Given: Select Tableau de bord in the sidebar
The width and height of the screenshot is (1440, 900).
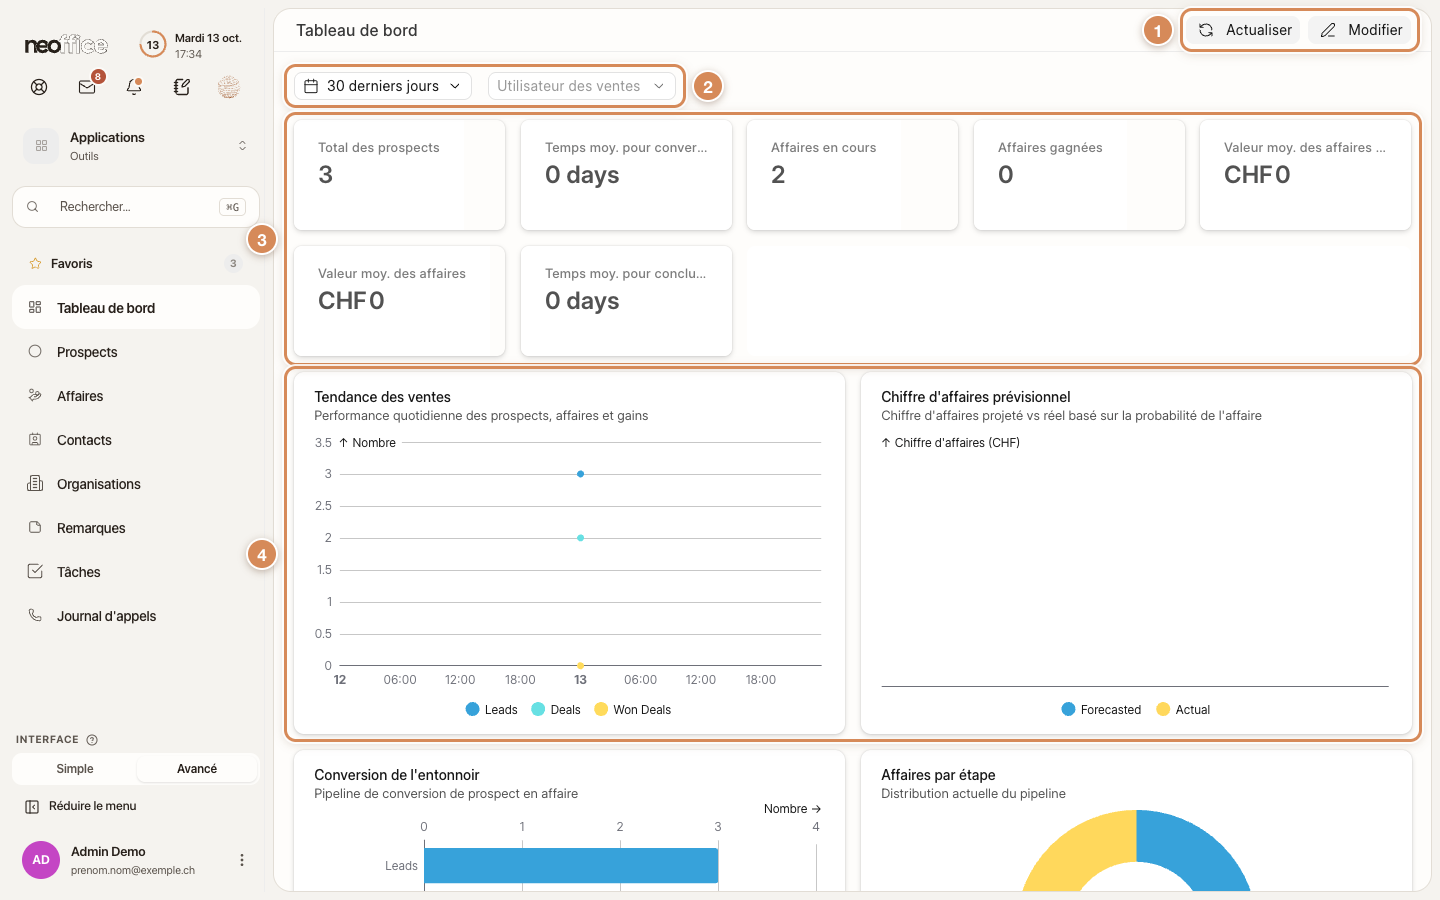Looking at the screenshot, I should pyautogui.click(x=136, y=308).
